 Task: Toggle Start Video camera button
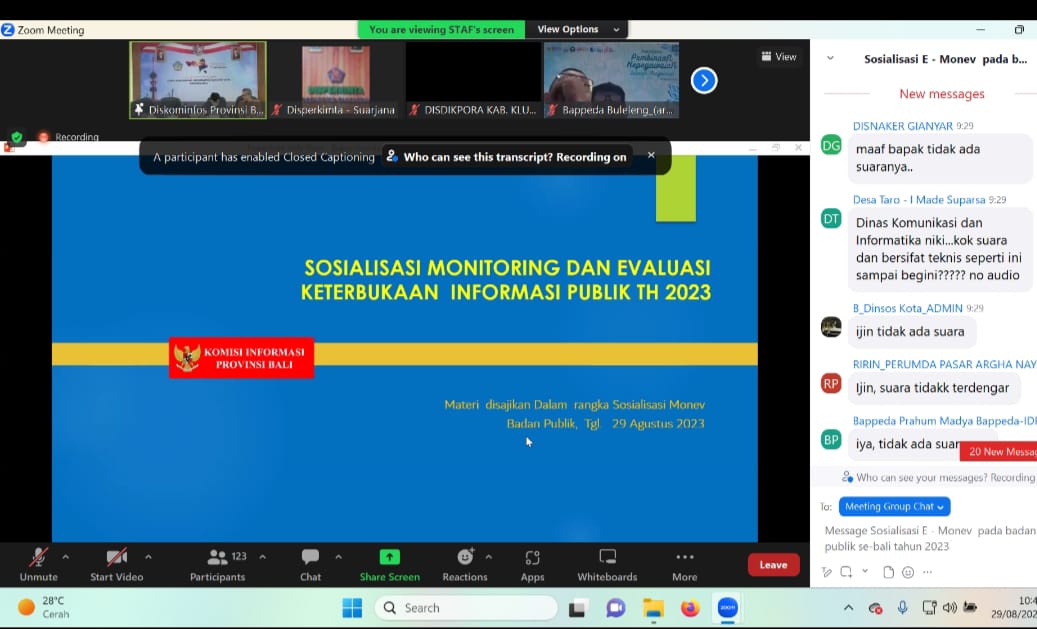click(116, 558)
